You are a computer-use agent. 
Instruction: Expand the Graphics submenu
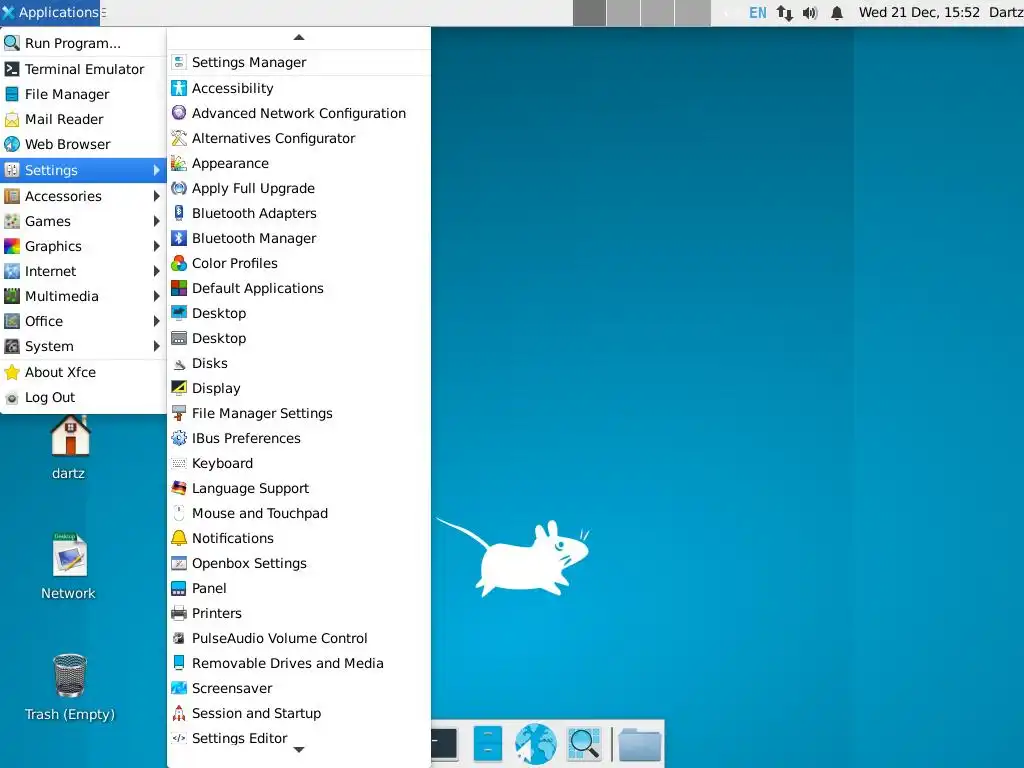click(83, 246)
